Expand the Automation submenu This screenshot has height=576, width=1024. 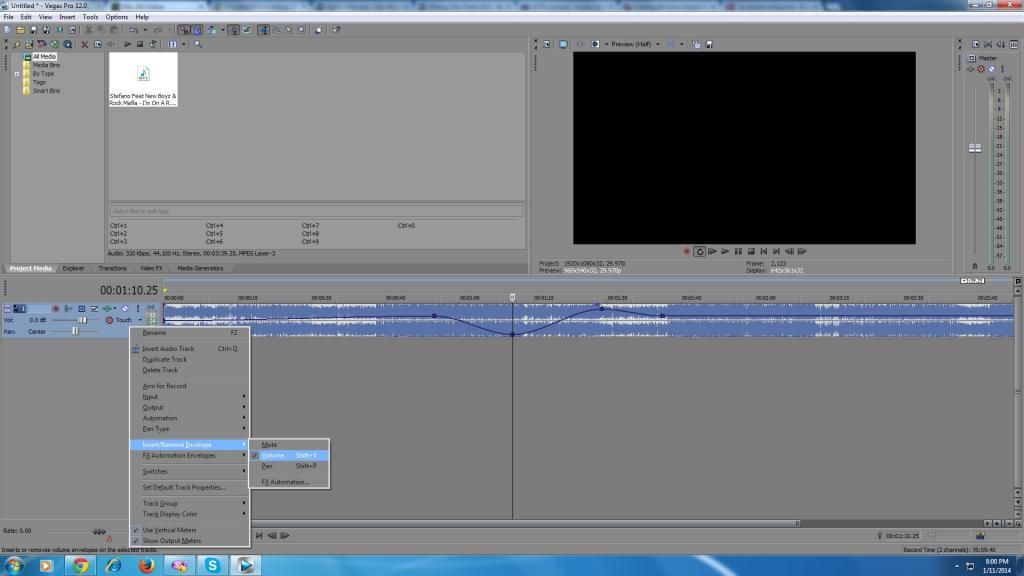(189, 418)
